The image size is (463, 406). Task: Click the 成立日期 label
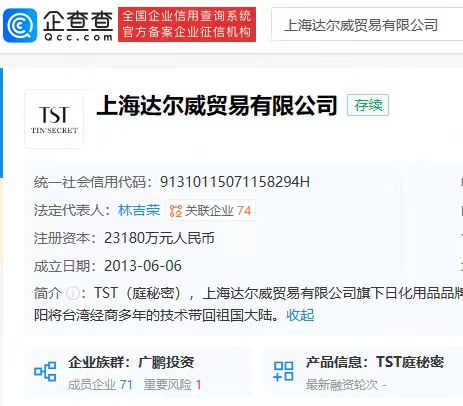click(x=65, y=266)
